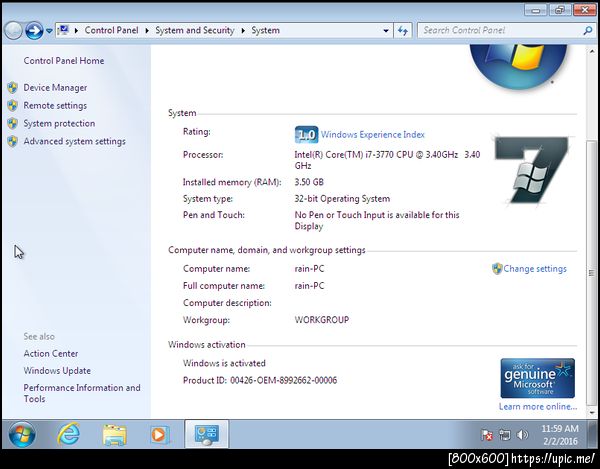Click the genuine Microsoft software badge
The width and height of the screenshot is (600, 469).
tap(538, 378)
